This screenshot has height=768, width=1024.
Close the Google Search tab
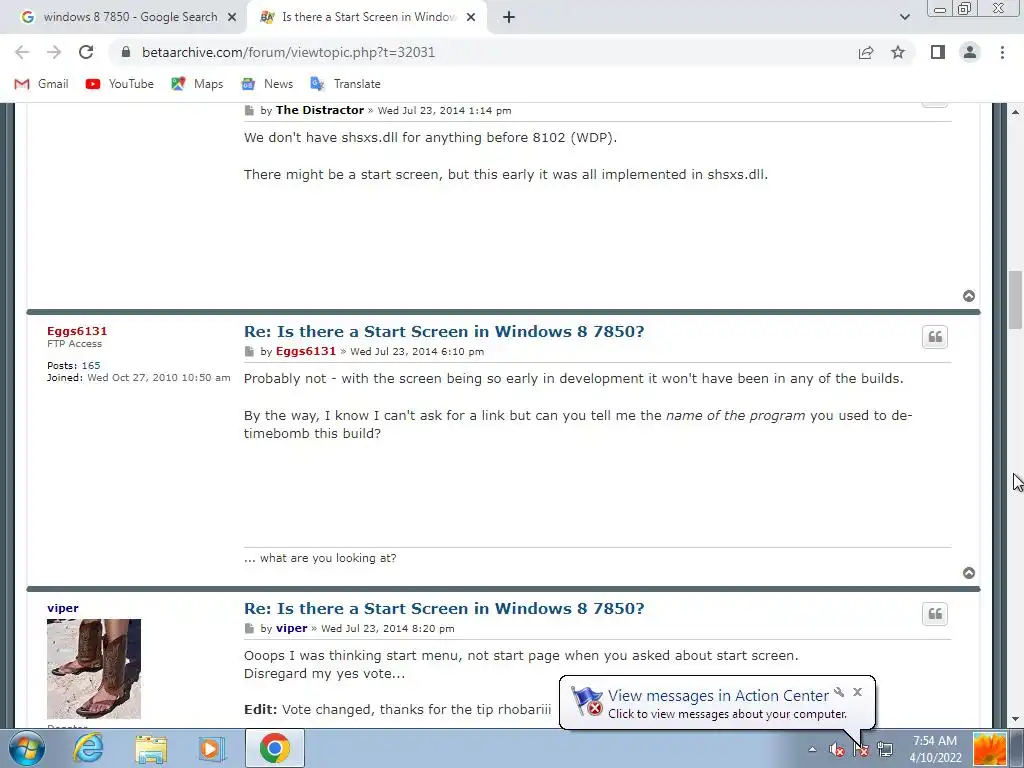232,17
